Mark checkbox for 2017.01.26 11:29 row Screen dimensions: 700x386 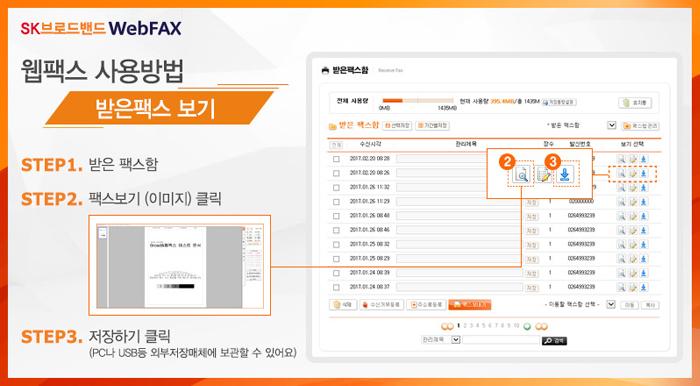coord(336,202)
